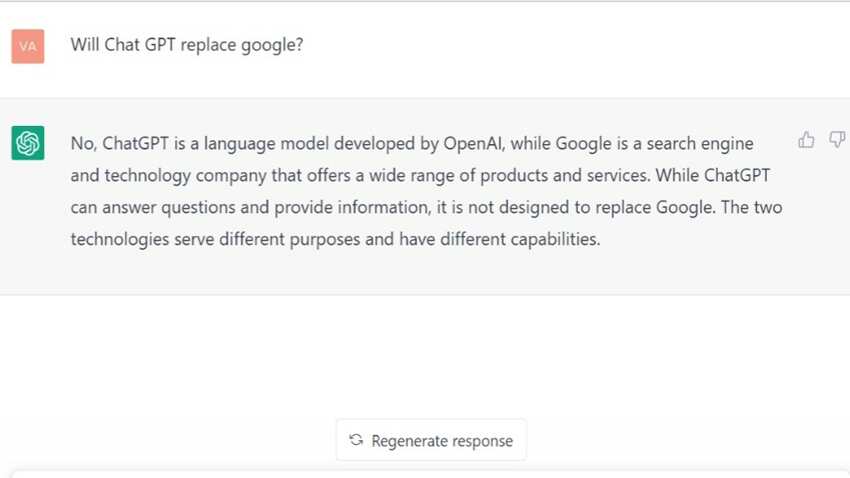This screenshot has height=478, width=850.
Task: Click the circular arrows regenerate icon
Action: click(356, 440)
